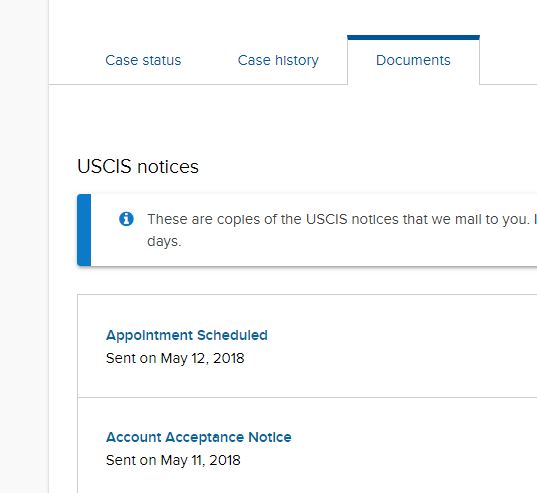Click blank area between the banner and notices list
Viewport: 537px width, 493px height.
pos(307,280)
